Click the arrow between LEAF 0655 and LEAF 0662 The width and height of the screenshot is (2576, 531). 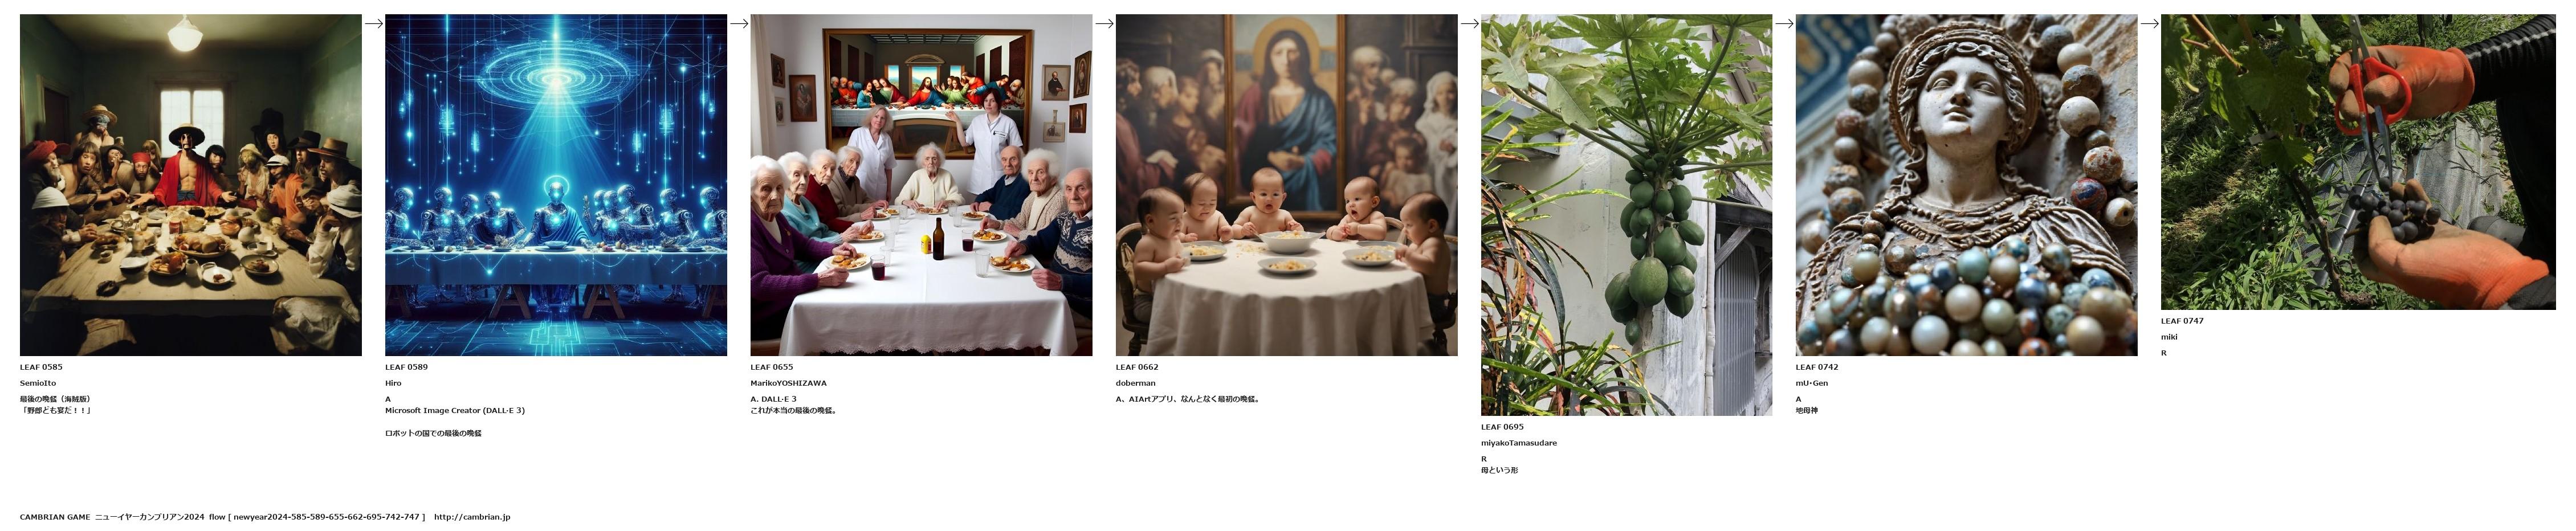(x=1104, y=24)
